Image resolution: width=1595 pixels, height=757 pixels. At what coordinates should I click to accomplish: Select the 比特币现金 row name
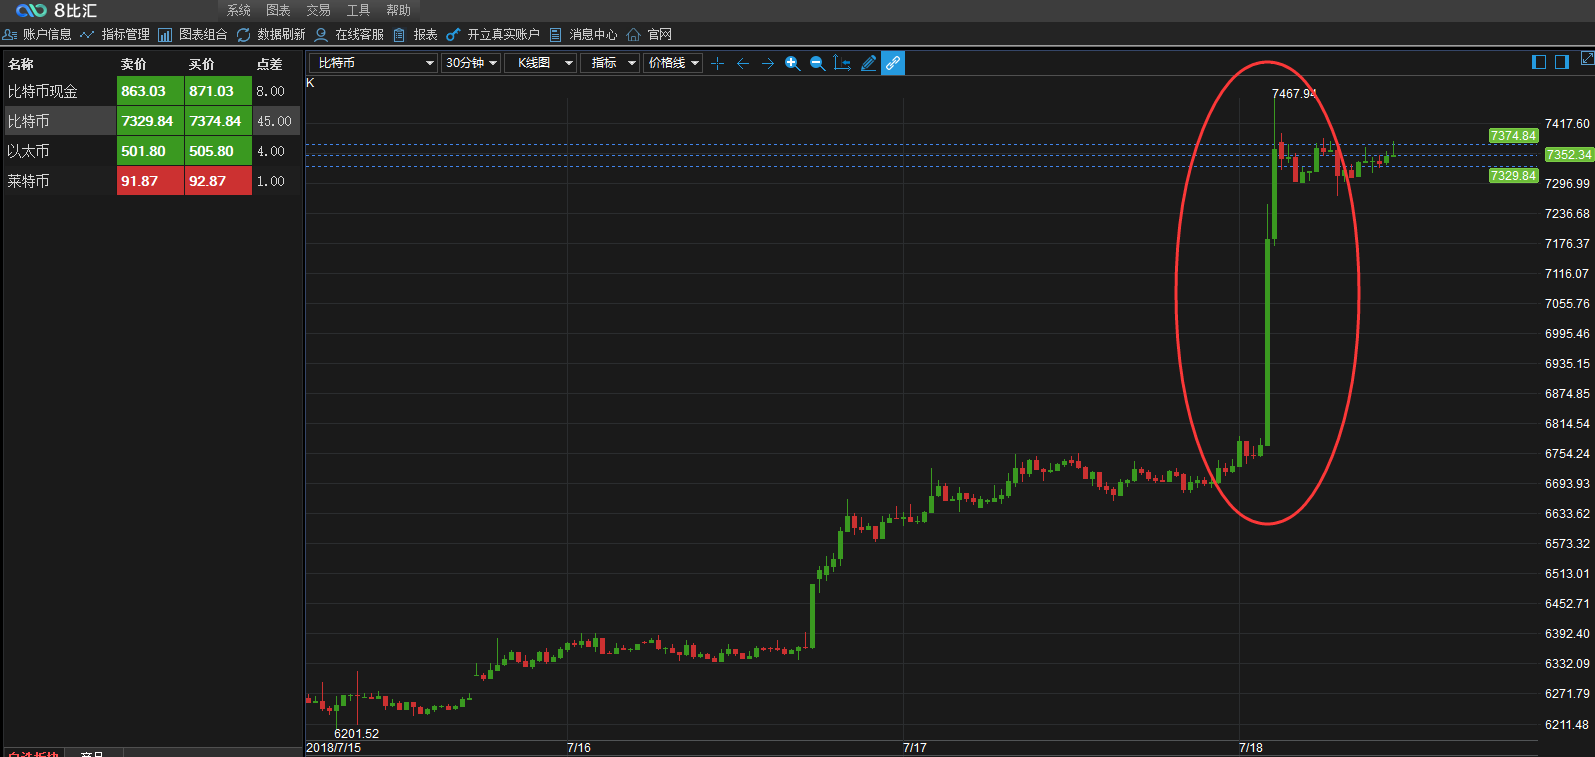[43, 91]
